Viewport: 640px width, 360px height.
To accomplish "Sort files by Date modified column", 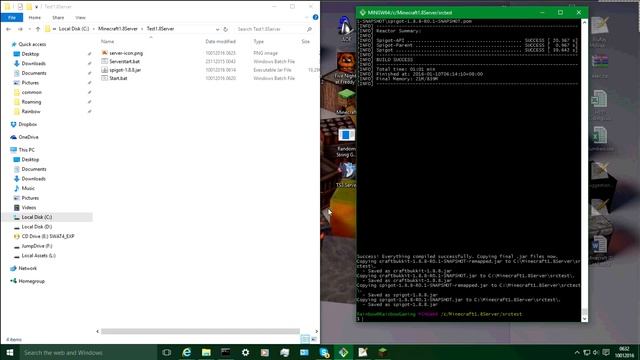I will coord(220,42).
